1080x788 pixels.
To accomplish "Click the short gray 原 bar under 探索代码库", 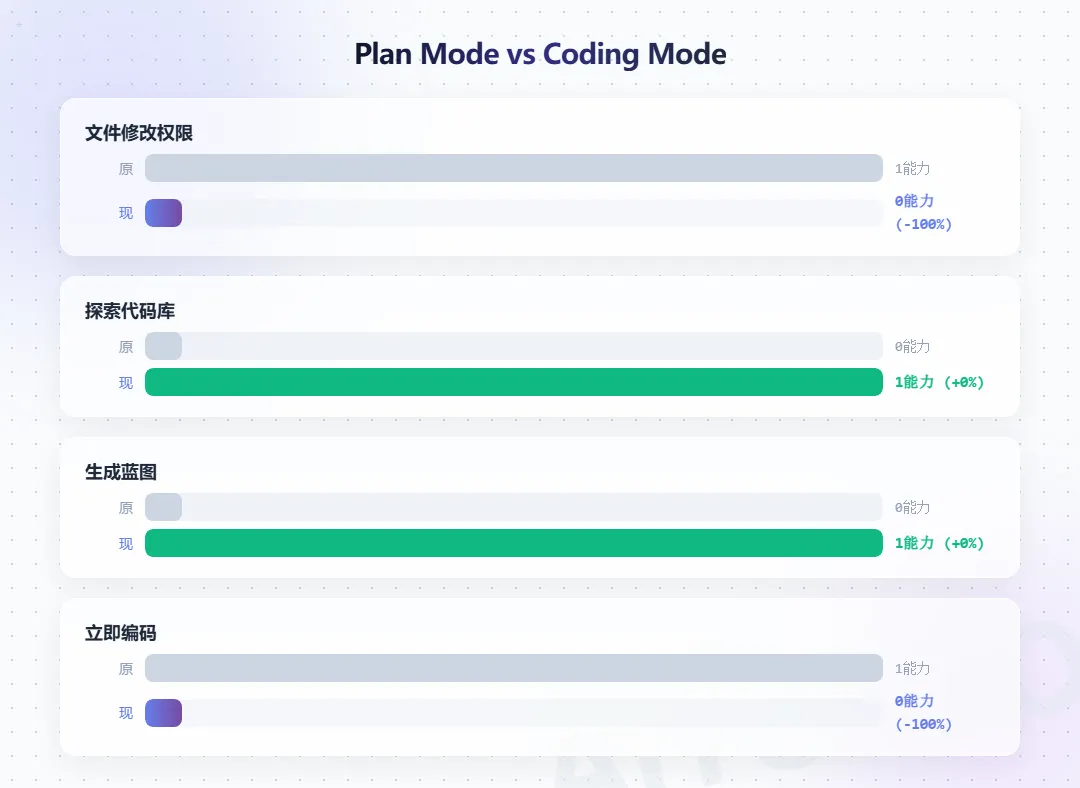I will 163,346.
